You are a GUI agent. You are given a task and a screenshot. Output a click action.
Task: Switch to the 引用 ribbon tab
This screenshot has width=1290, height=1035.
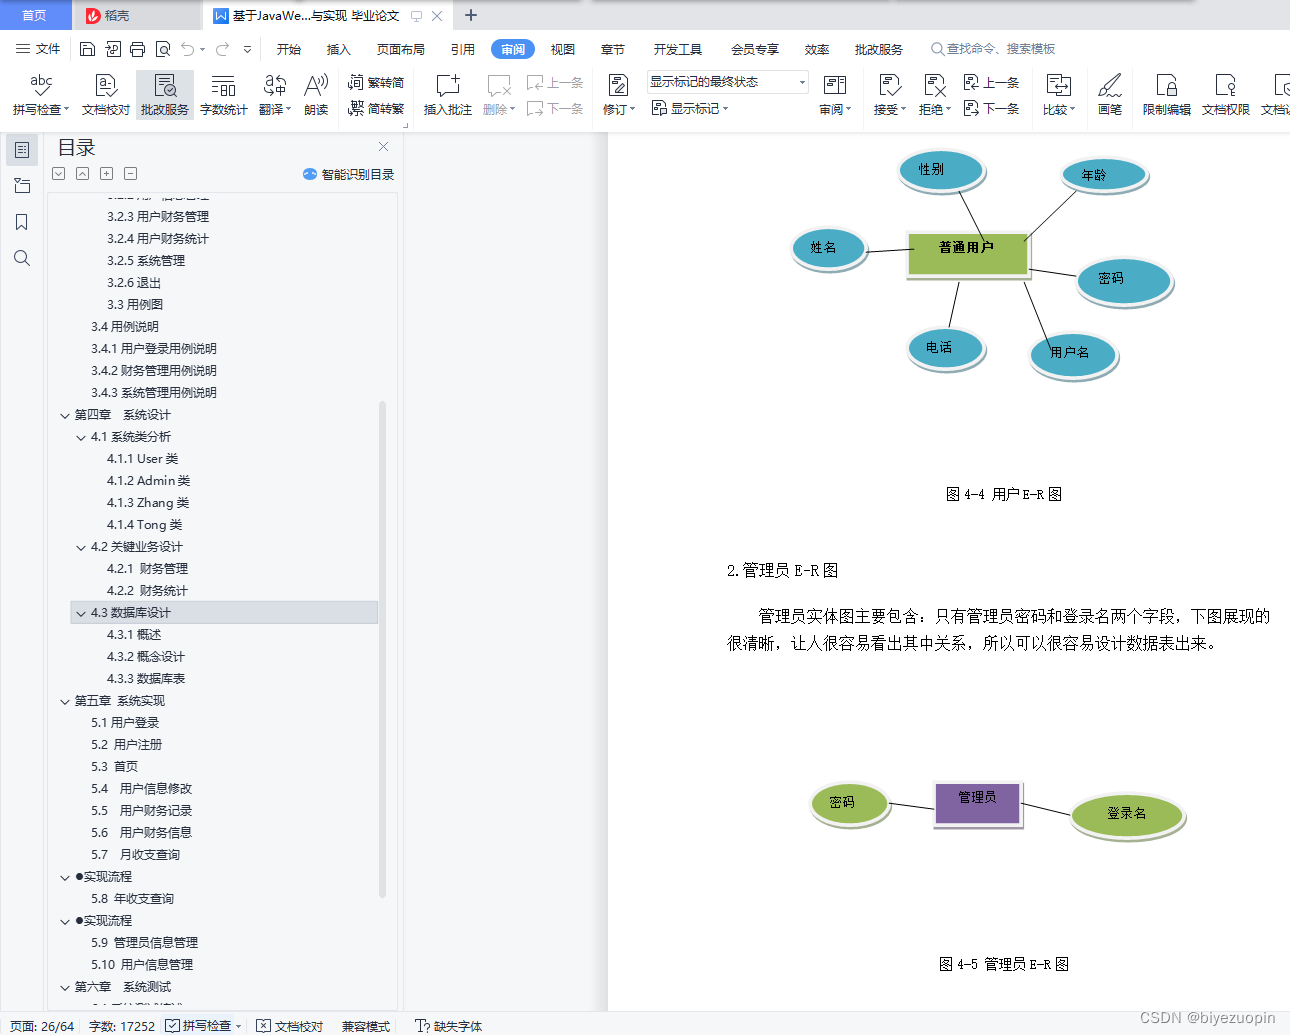pos(463,49)
